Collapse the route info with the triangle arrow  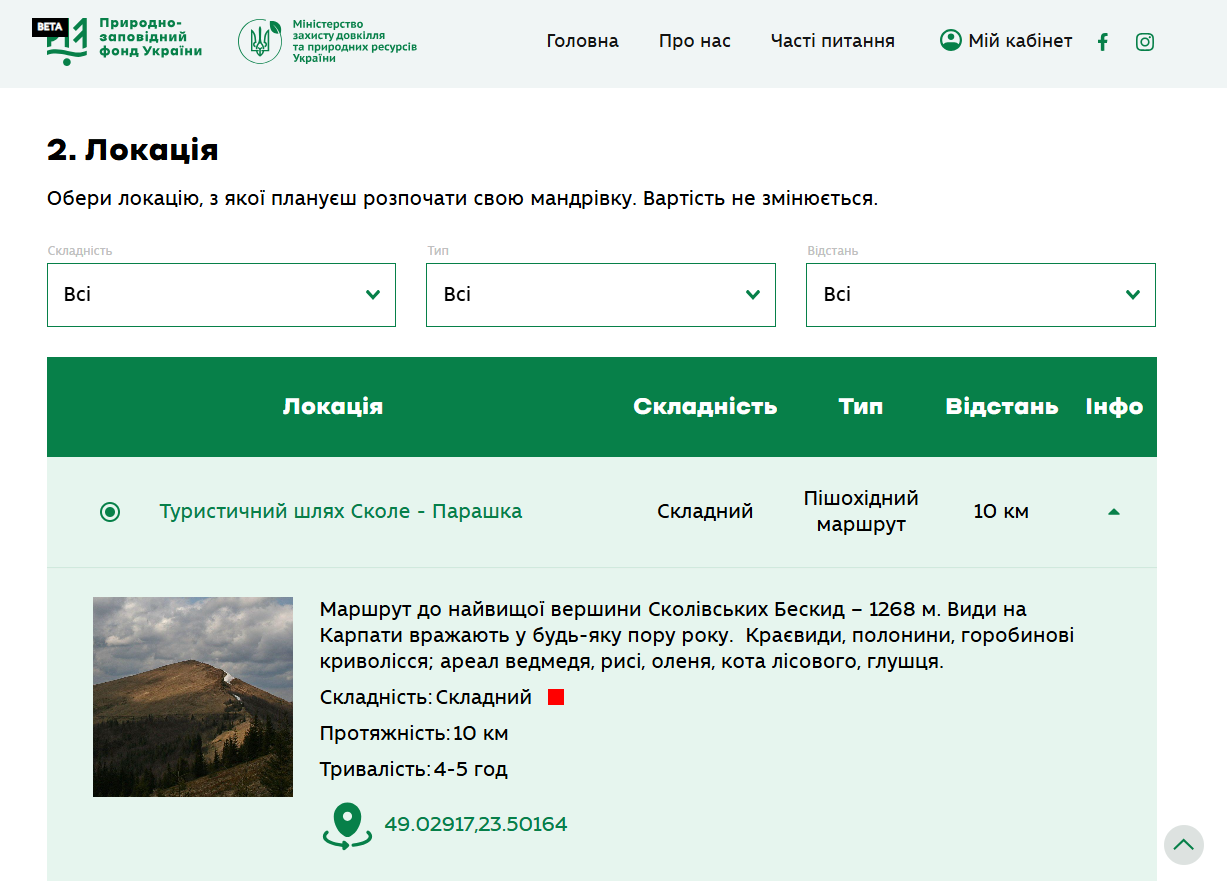click(x=1114, y=512)
